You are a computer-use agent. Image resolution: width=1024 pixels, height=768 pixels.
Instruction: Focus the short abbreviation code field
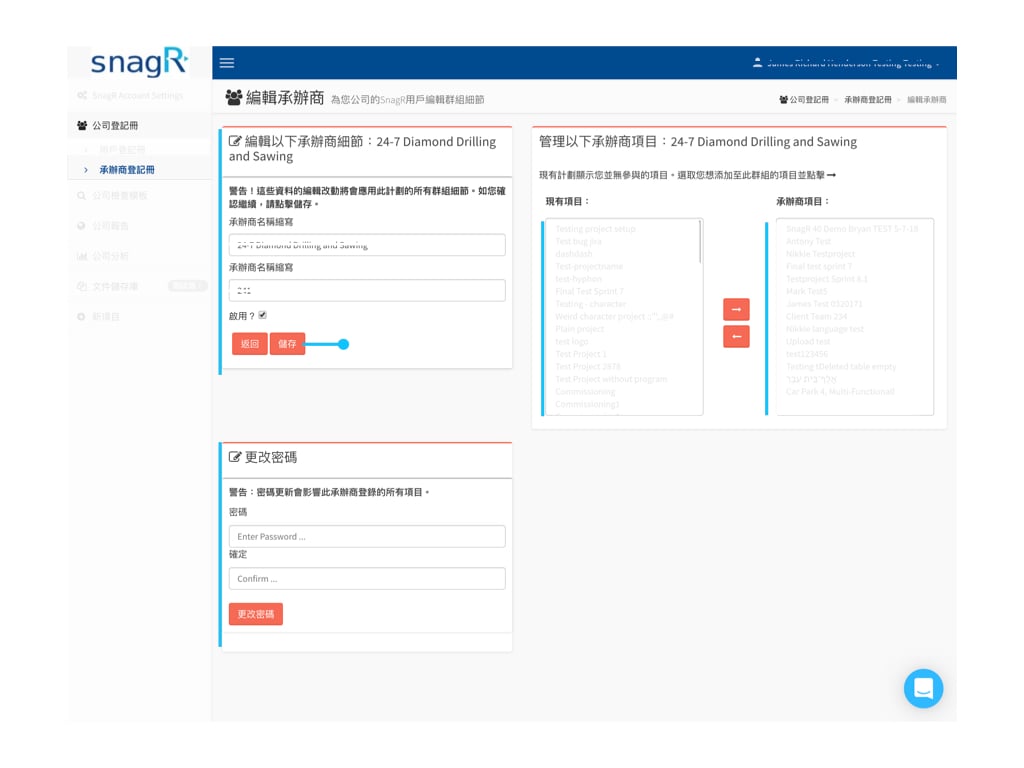367,291
